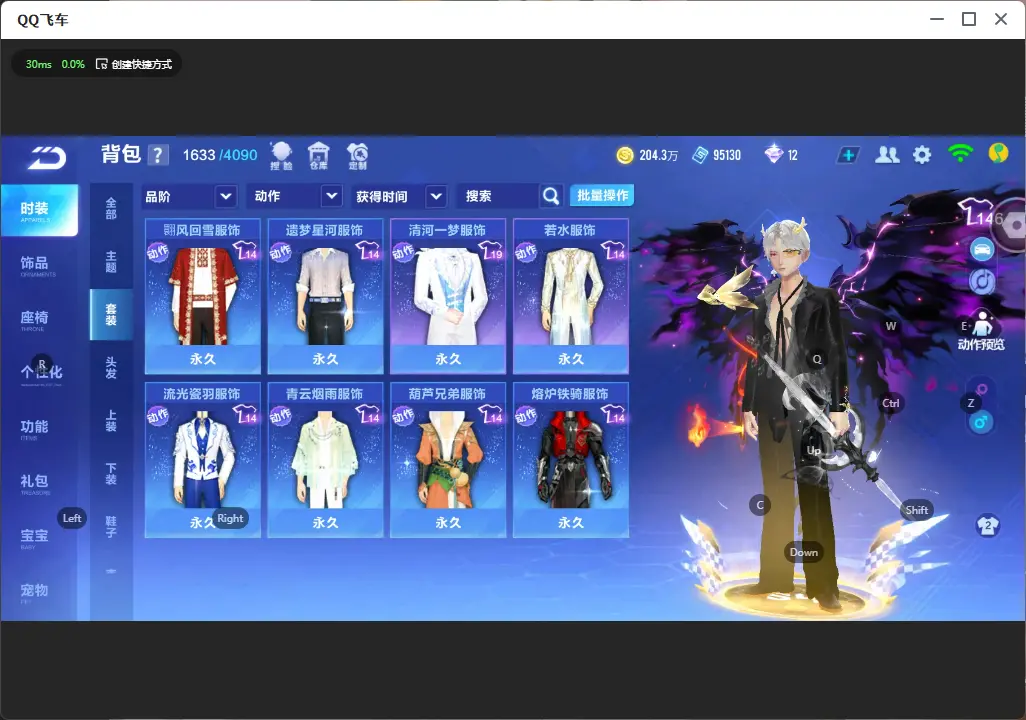Click the 创建快捷方式 shortcut icon
The width and height of the screenshot is (1026, 720).
click(x=101, y=64)
